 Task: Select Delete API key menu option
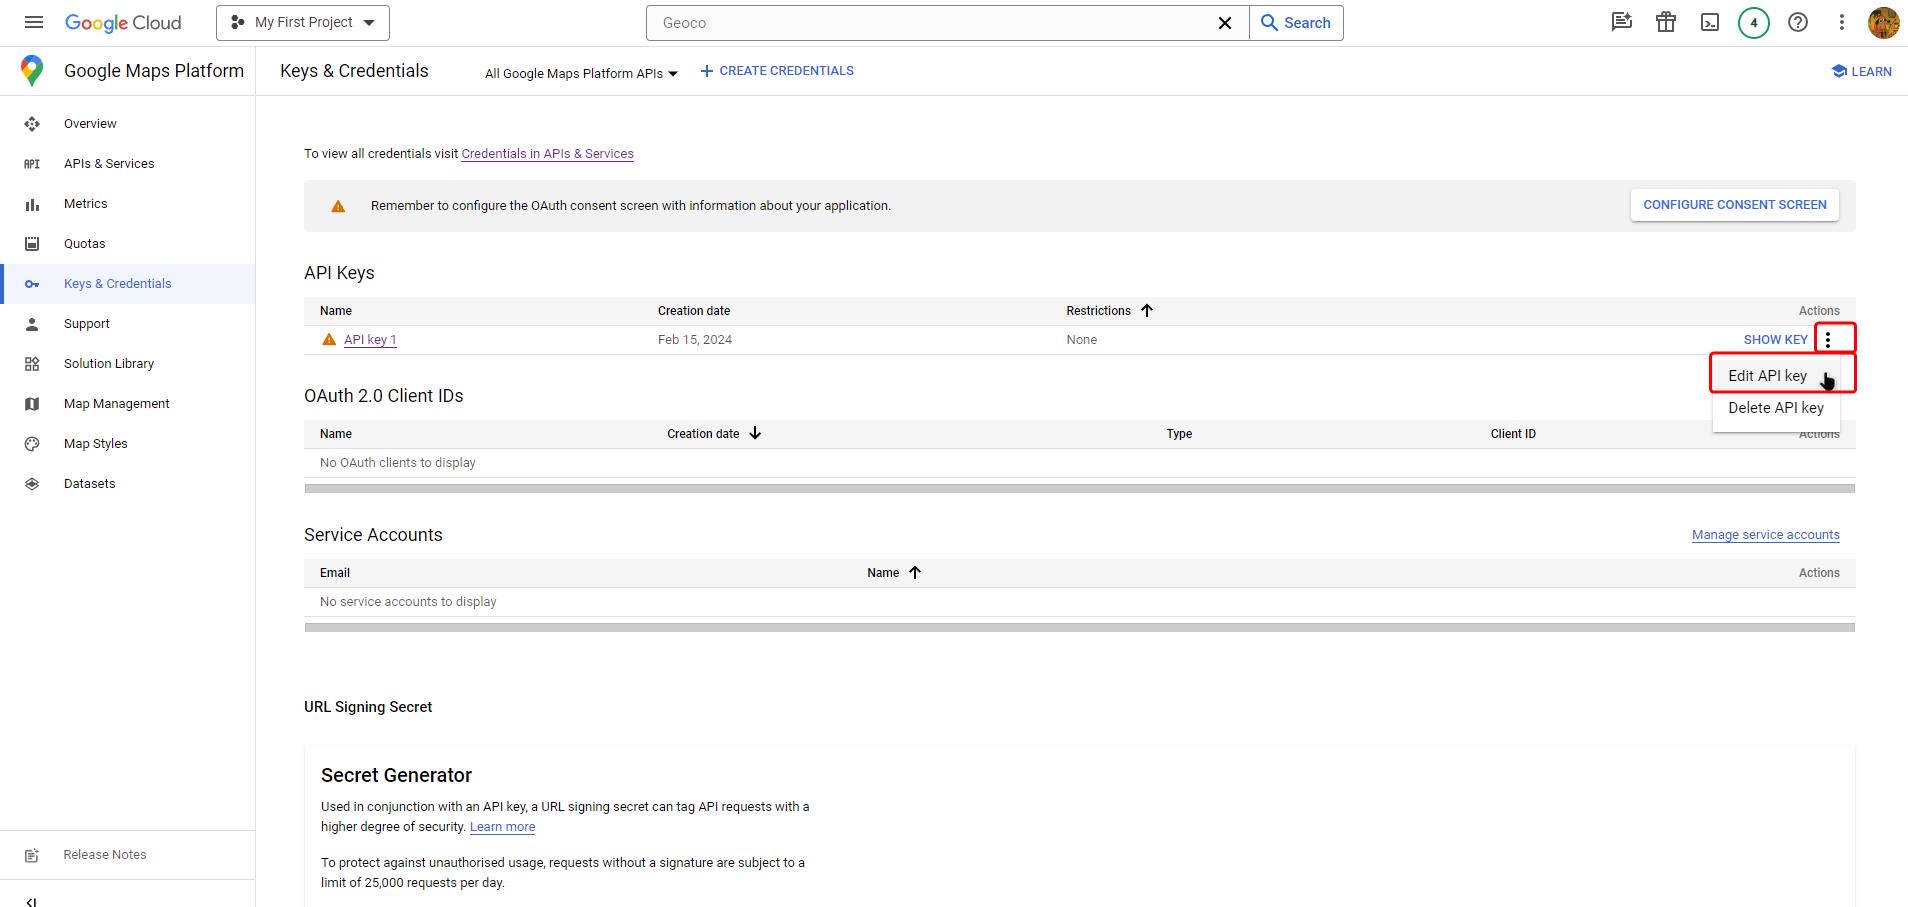(x=1776, y=408)
